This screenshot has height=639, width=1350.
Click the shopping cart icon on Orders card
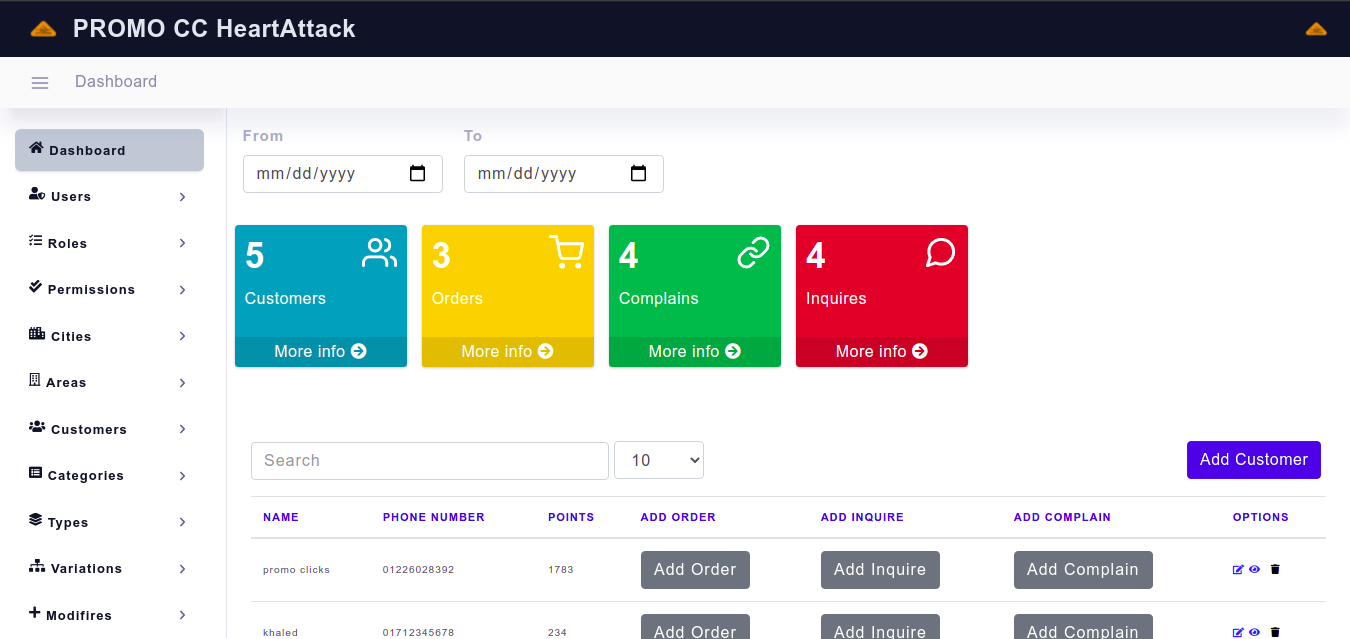[566, 253]
